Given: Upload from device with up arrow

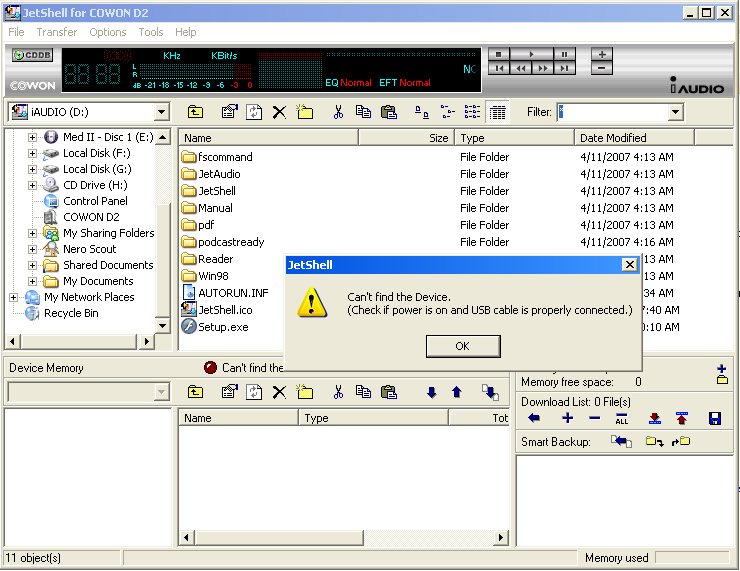Looking at the screenshot, I should (x=456, y=393).
